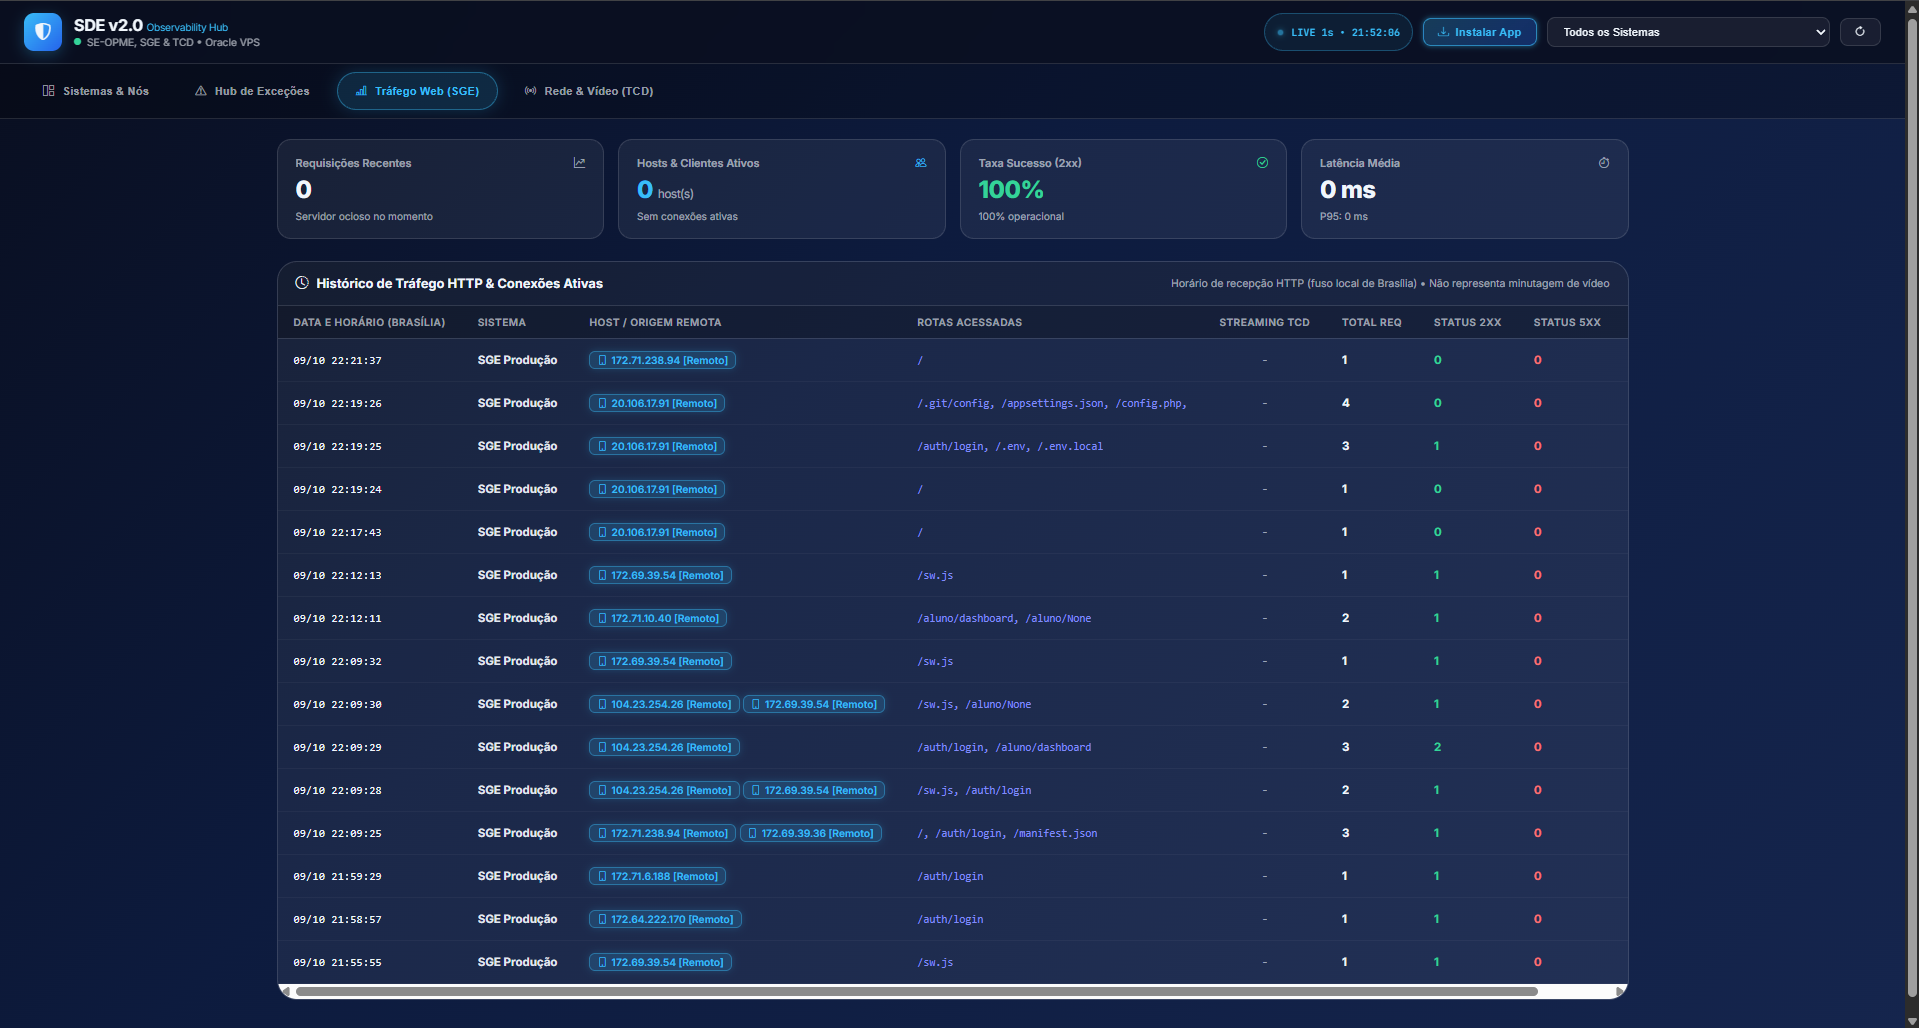Click column header Data e Horário (Brasília)
The width and height of the screenshot is (1919, 1028).
[x=369, y=322]
